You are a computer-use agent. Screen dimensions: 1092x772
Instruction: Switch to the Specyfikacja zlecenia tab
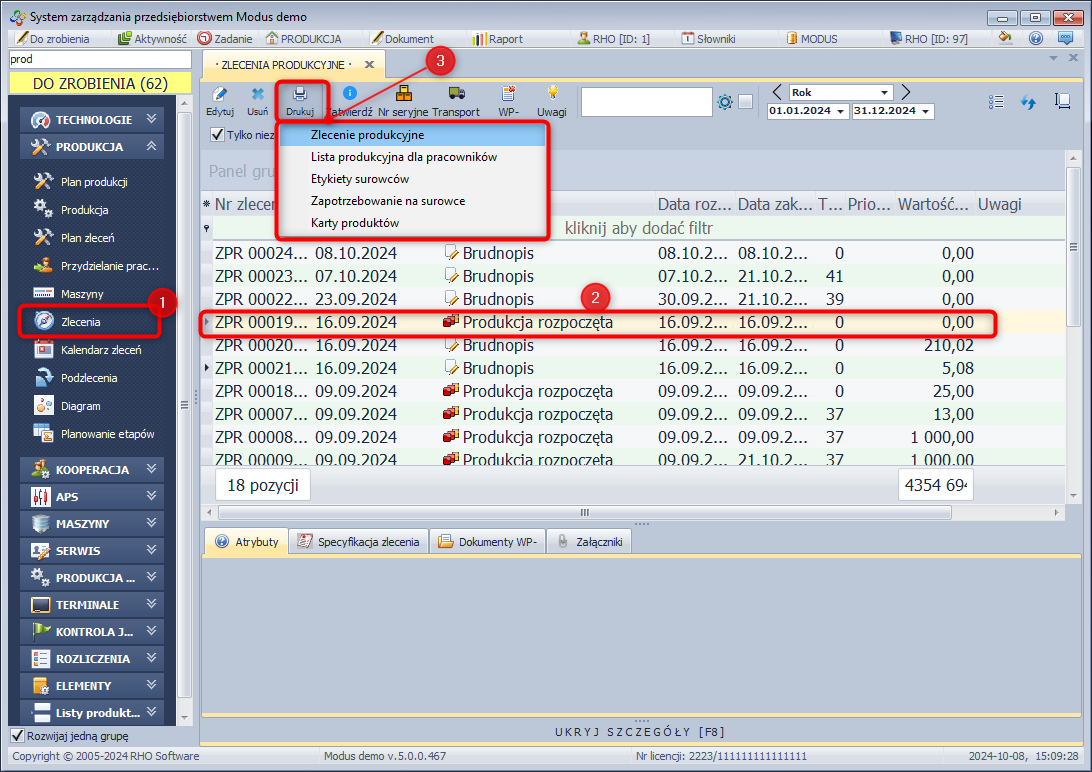359,542
